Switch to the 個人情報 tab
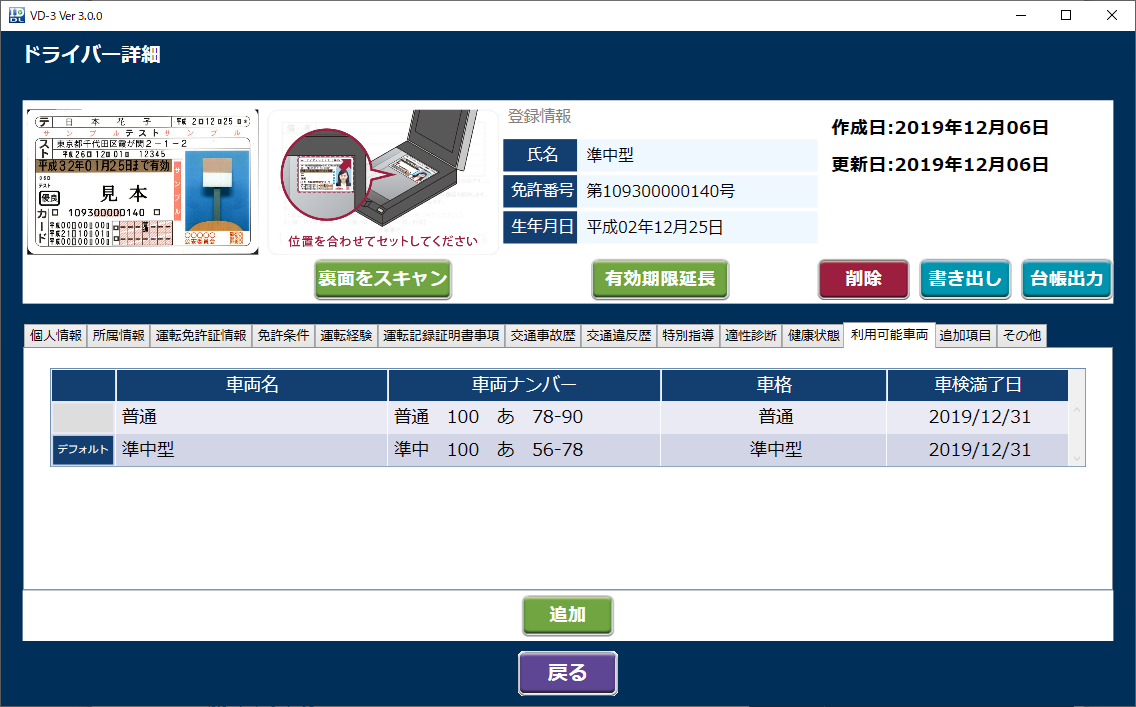This screenshot has height=707, width=1136. (56, 336)
